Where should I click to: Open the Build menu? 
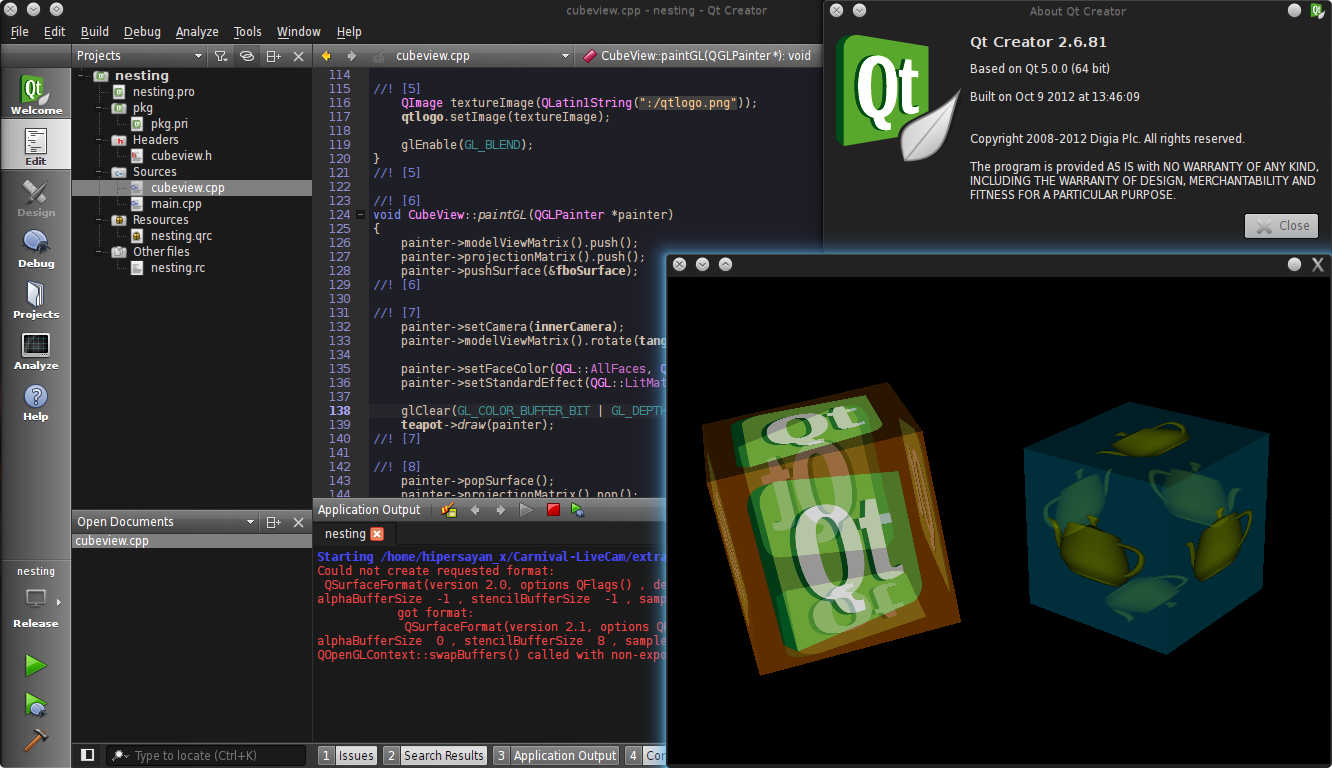[x=95, y=32]
